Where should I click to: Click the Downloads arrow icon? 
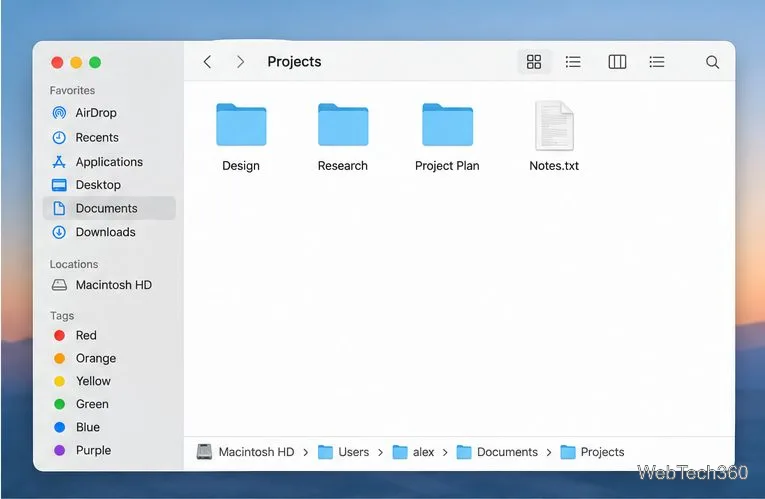tap(59, 232)
